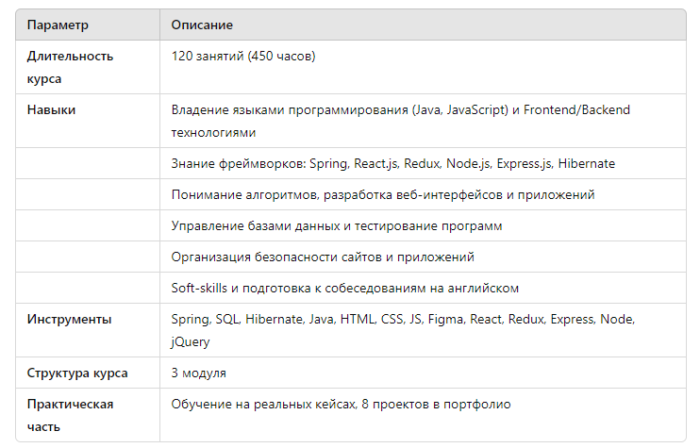The image size is (700, 448).
Task: Click the empty cell beside "Управление базами данных"
Action: [87, 226]
